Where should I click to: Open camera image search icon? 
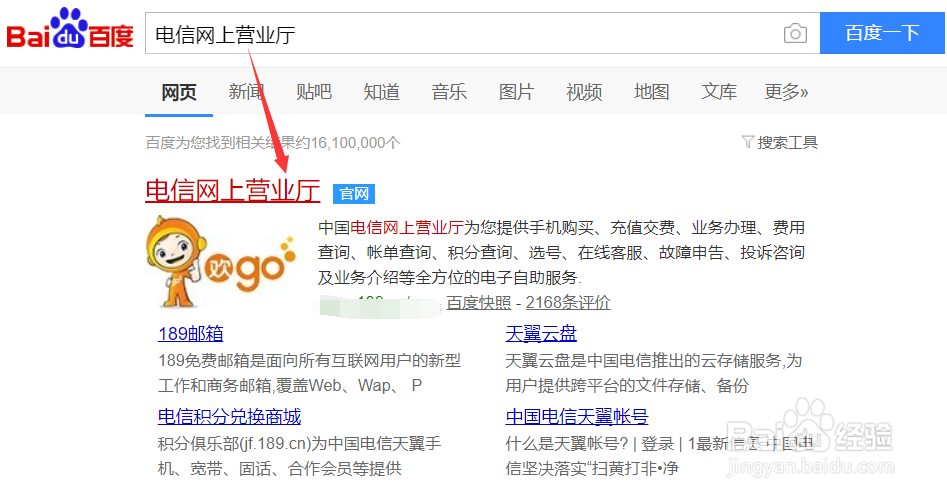(x=795, y=33)
